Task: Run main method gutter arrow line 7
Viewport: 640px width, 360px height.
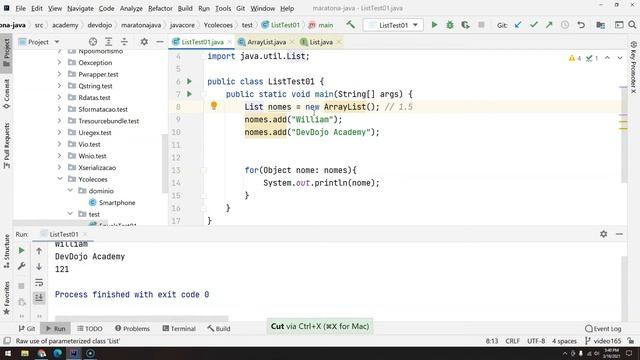Action: pyautogui.click(x=189, y=94)
